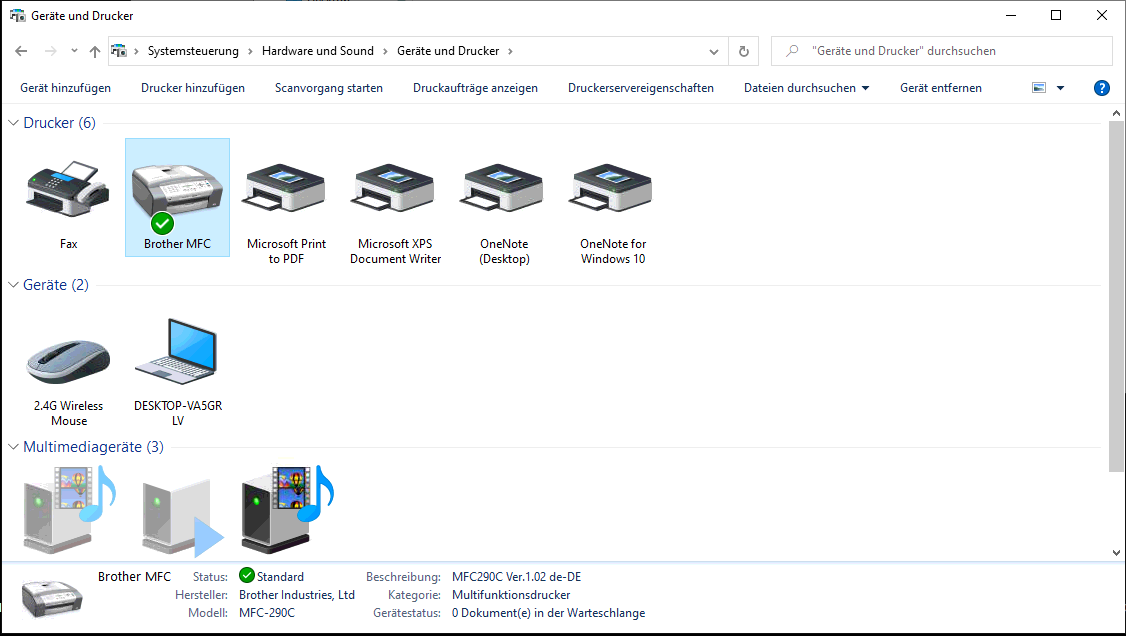Screen dimensions: 1126x636
Task: Click the Standard status text
Action: pyautogui.click(x=280, y=577)
